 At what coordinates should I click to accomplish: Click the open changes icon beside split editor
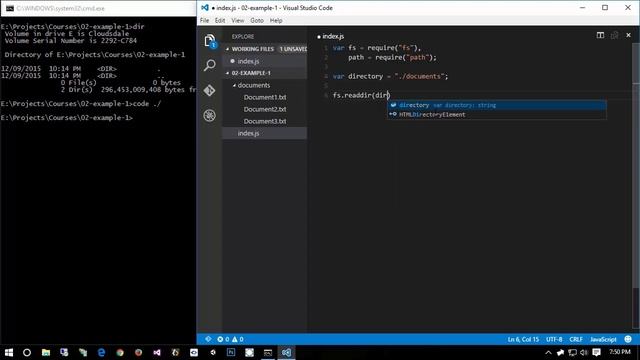click(614, 36)
